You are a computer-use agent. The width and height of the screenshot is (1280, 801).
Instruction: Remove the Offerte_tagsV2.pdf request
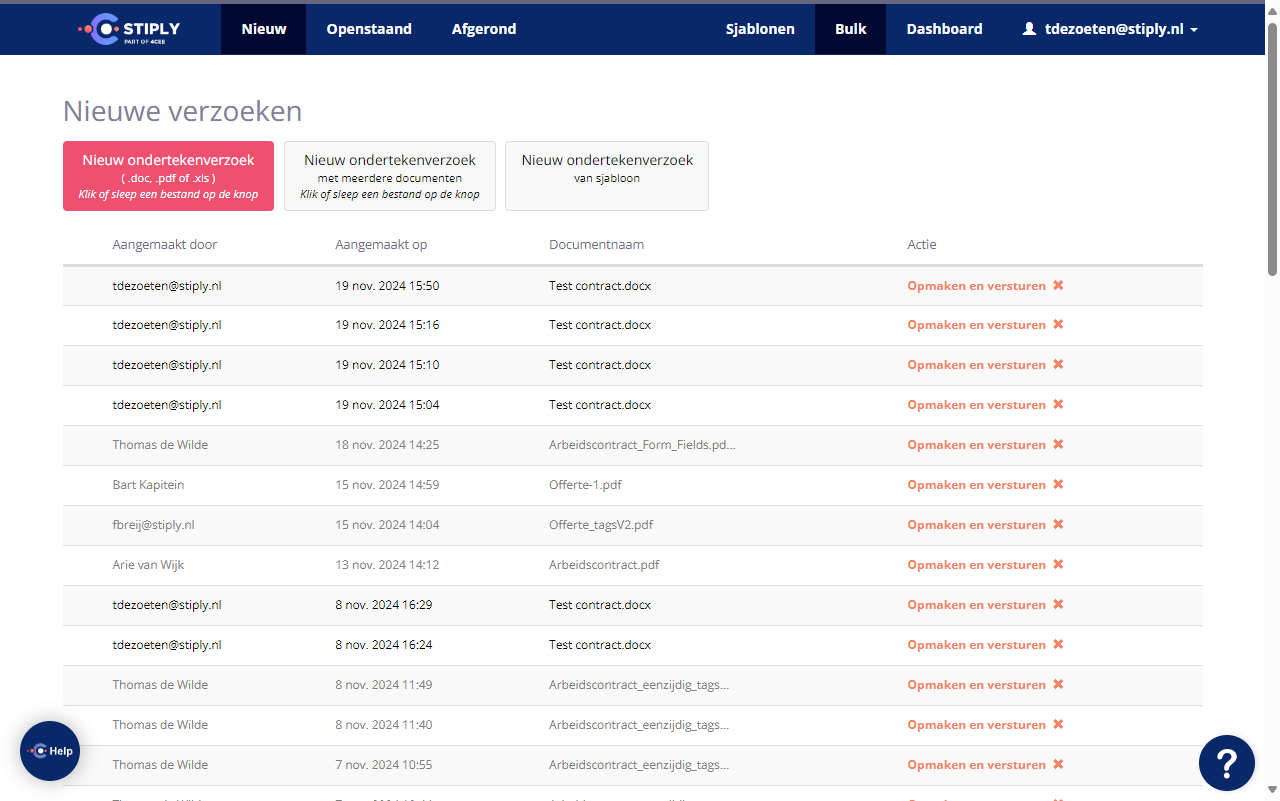coord(1058,525)
